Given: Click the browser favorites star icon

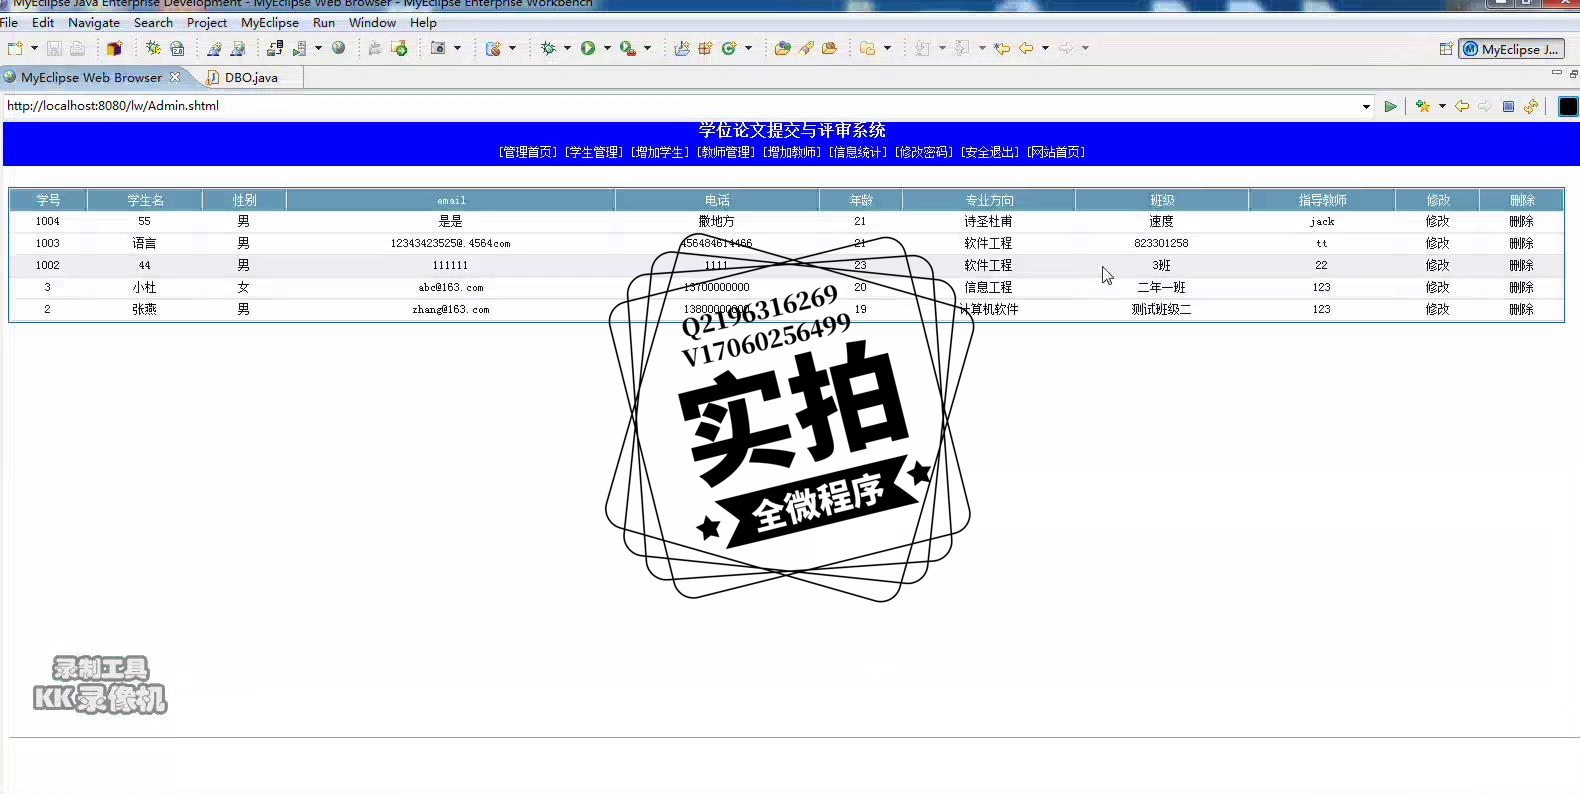Looking at the screenshot, I should pos(1423,106).
